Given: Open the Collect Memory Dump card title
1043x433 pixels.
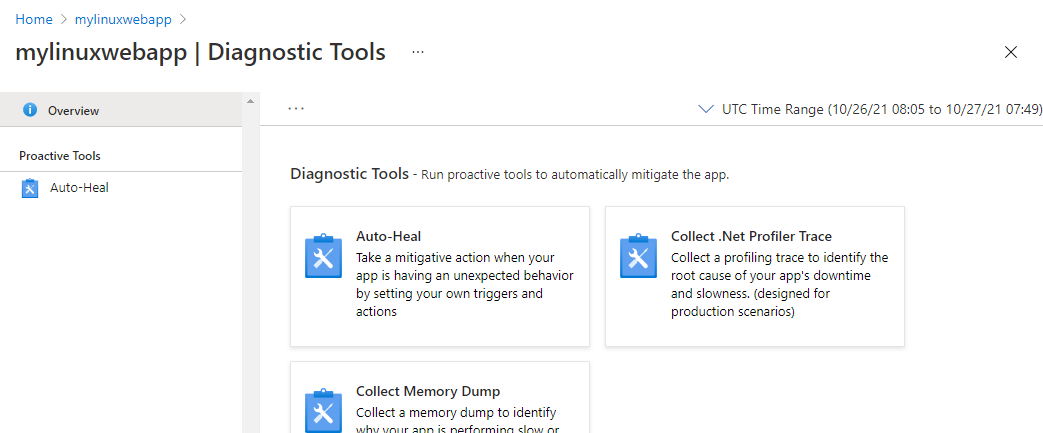Looking at the screenshot, I should [428, 390].
